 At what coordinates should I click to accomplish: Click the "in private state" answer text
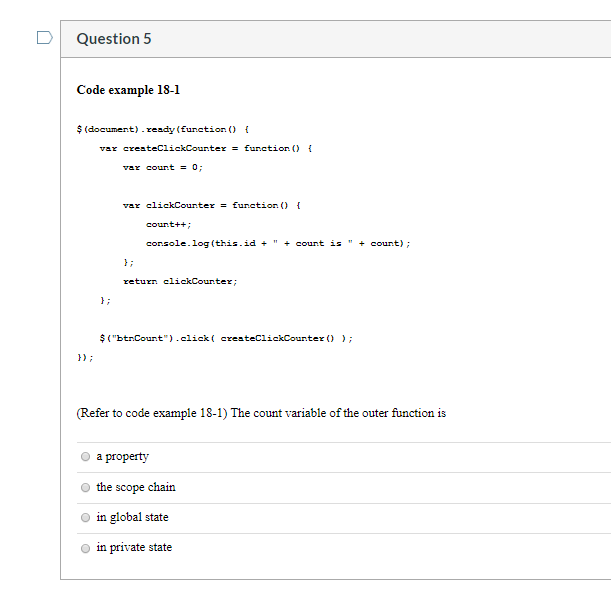(x=134, y=547)
